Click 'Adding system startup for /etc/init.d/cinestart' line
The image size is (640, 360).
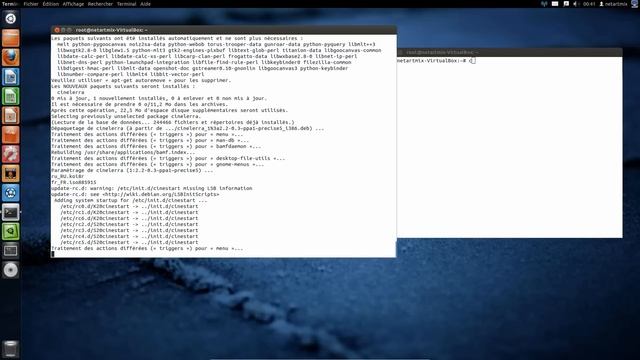(x=131, y=200)
